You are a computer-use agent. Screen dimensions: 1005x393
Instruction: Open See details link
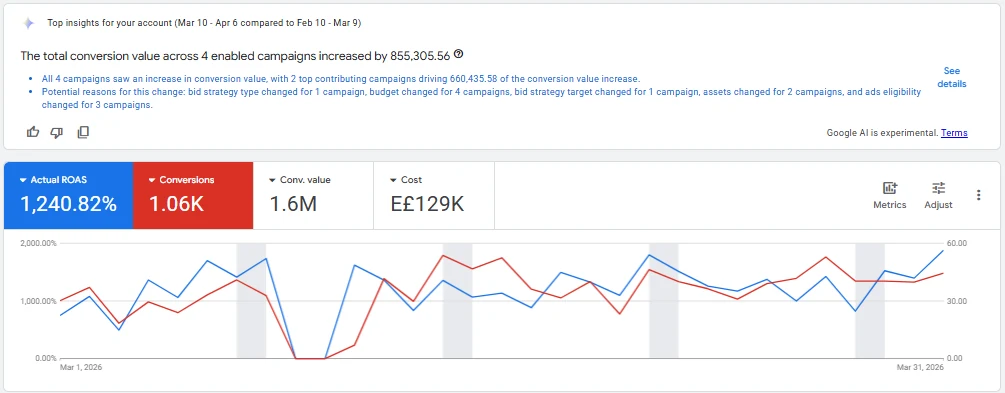point(952,77)
